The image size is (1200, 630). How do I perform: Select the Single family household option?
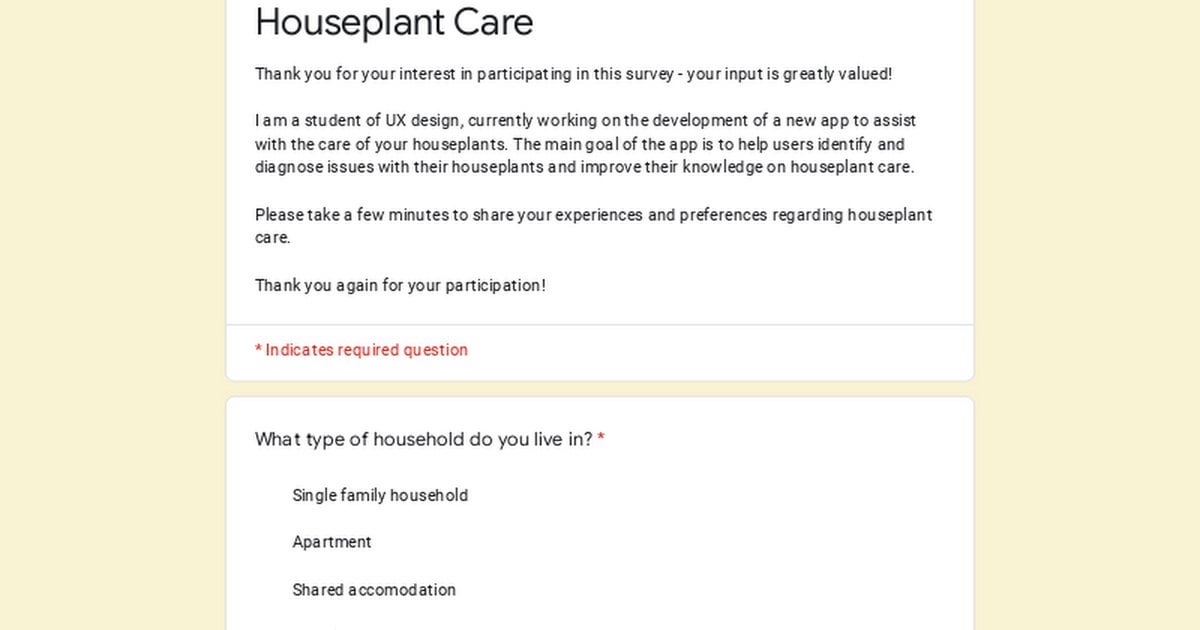click(x=380, y=495)
